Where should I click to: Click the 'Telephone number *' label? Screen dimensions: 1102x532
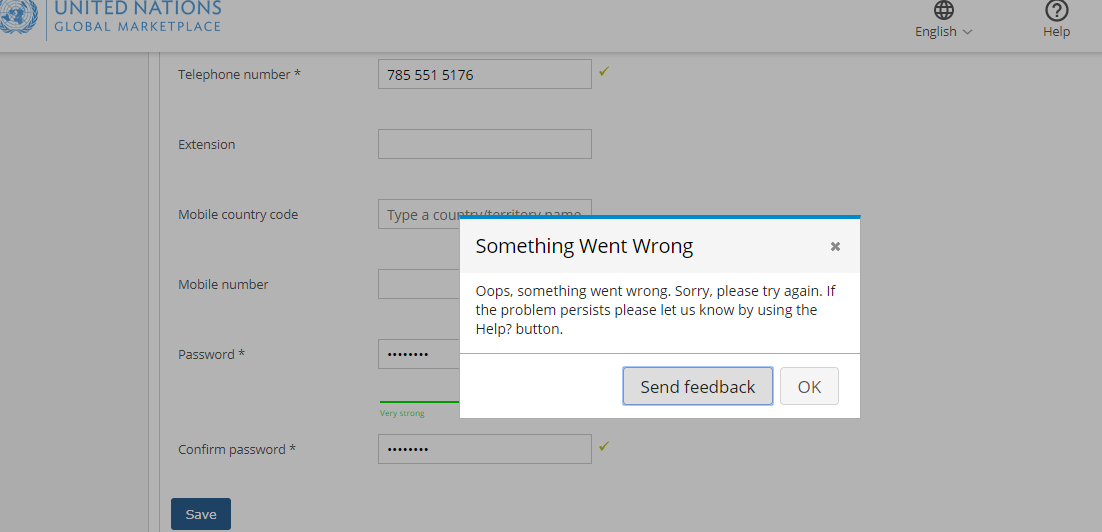coord(240,74)
